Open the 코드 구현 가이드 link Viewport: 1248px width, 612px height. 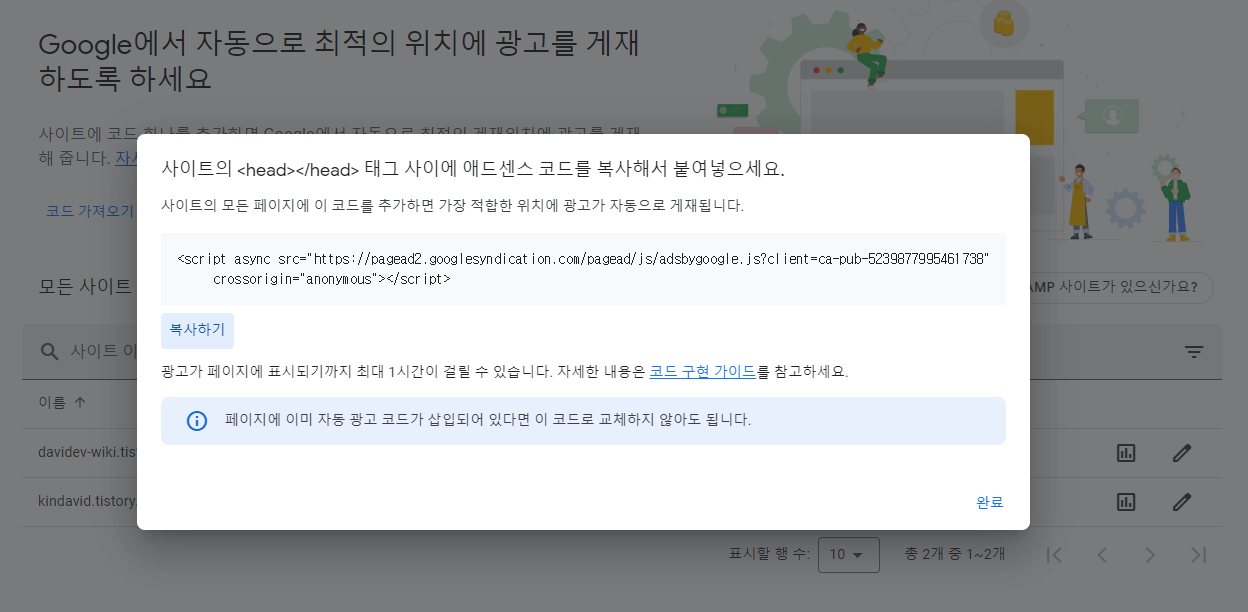[x=702, y=371]
